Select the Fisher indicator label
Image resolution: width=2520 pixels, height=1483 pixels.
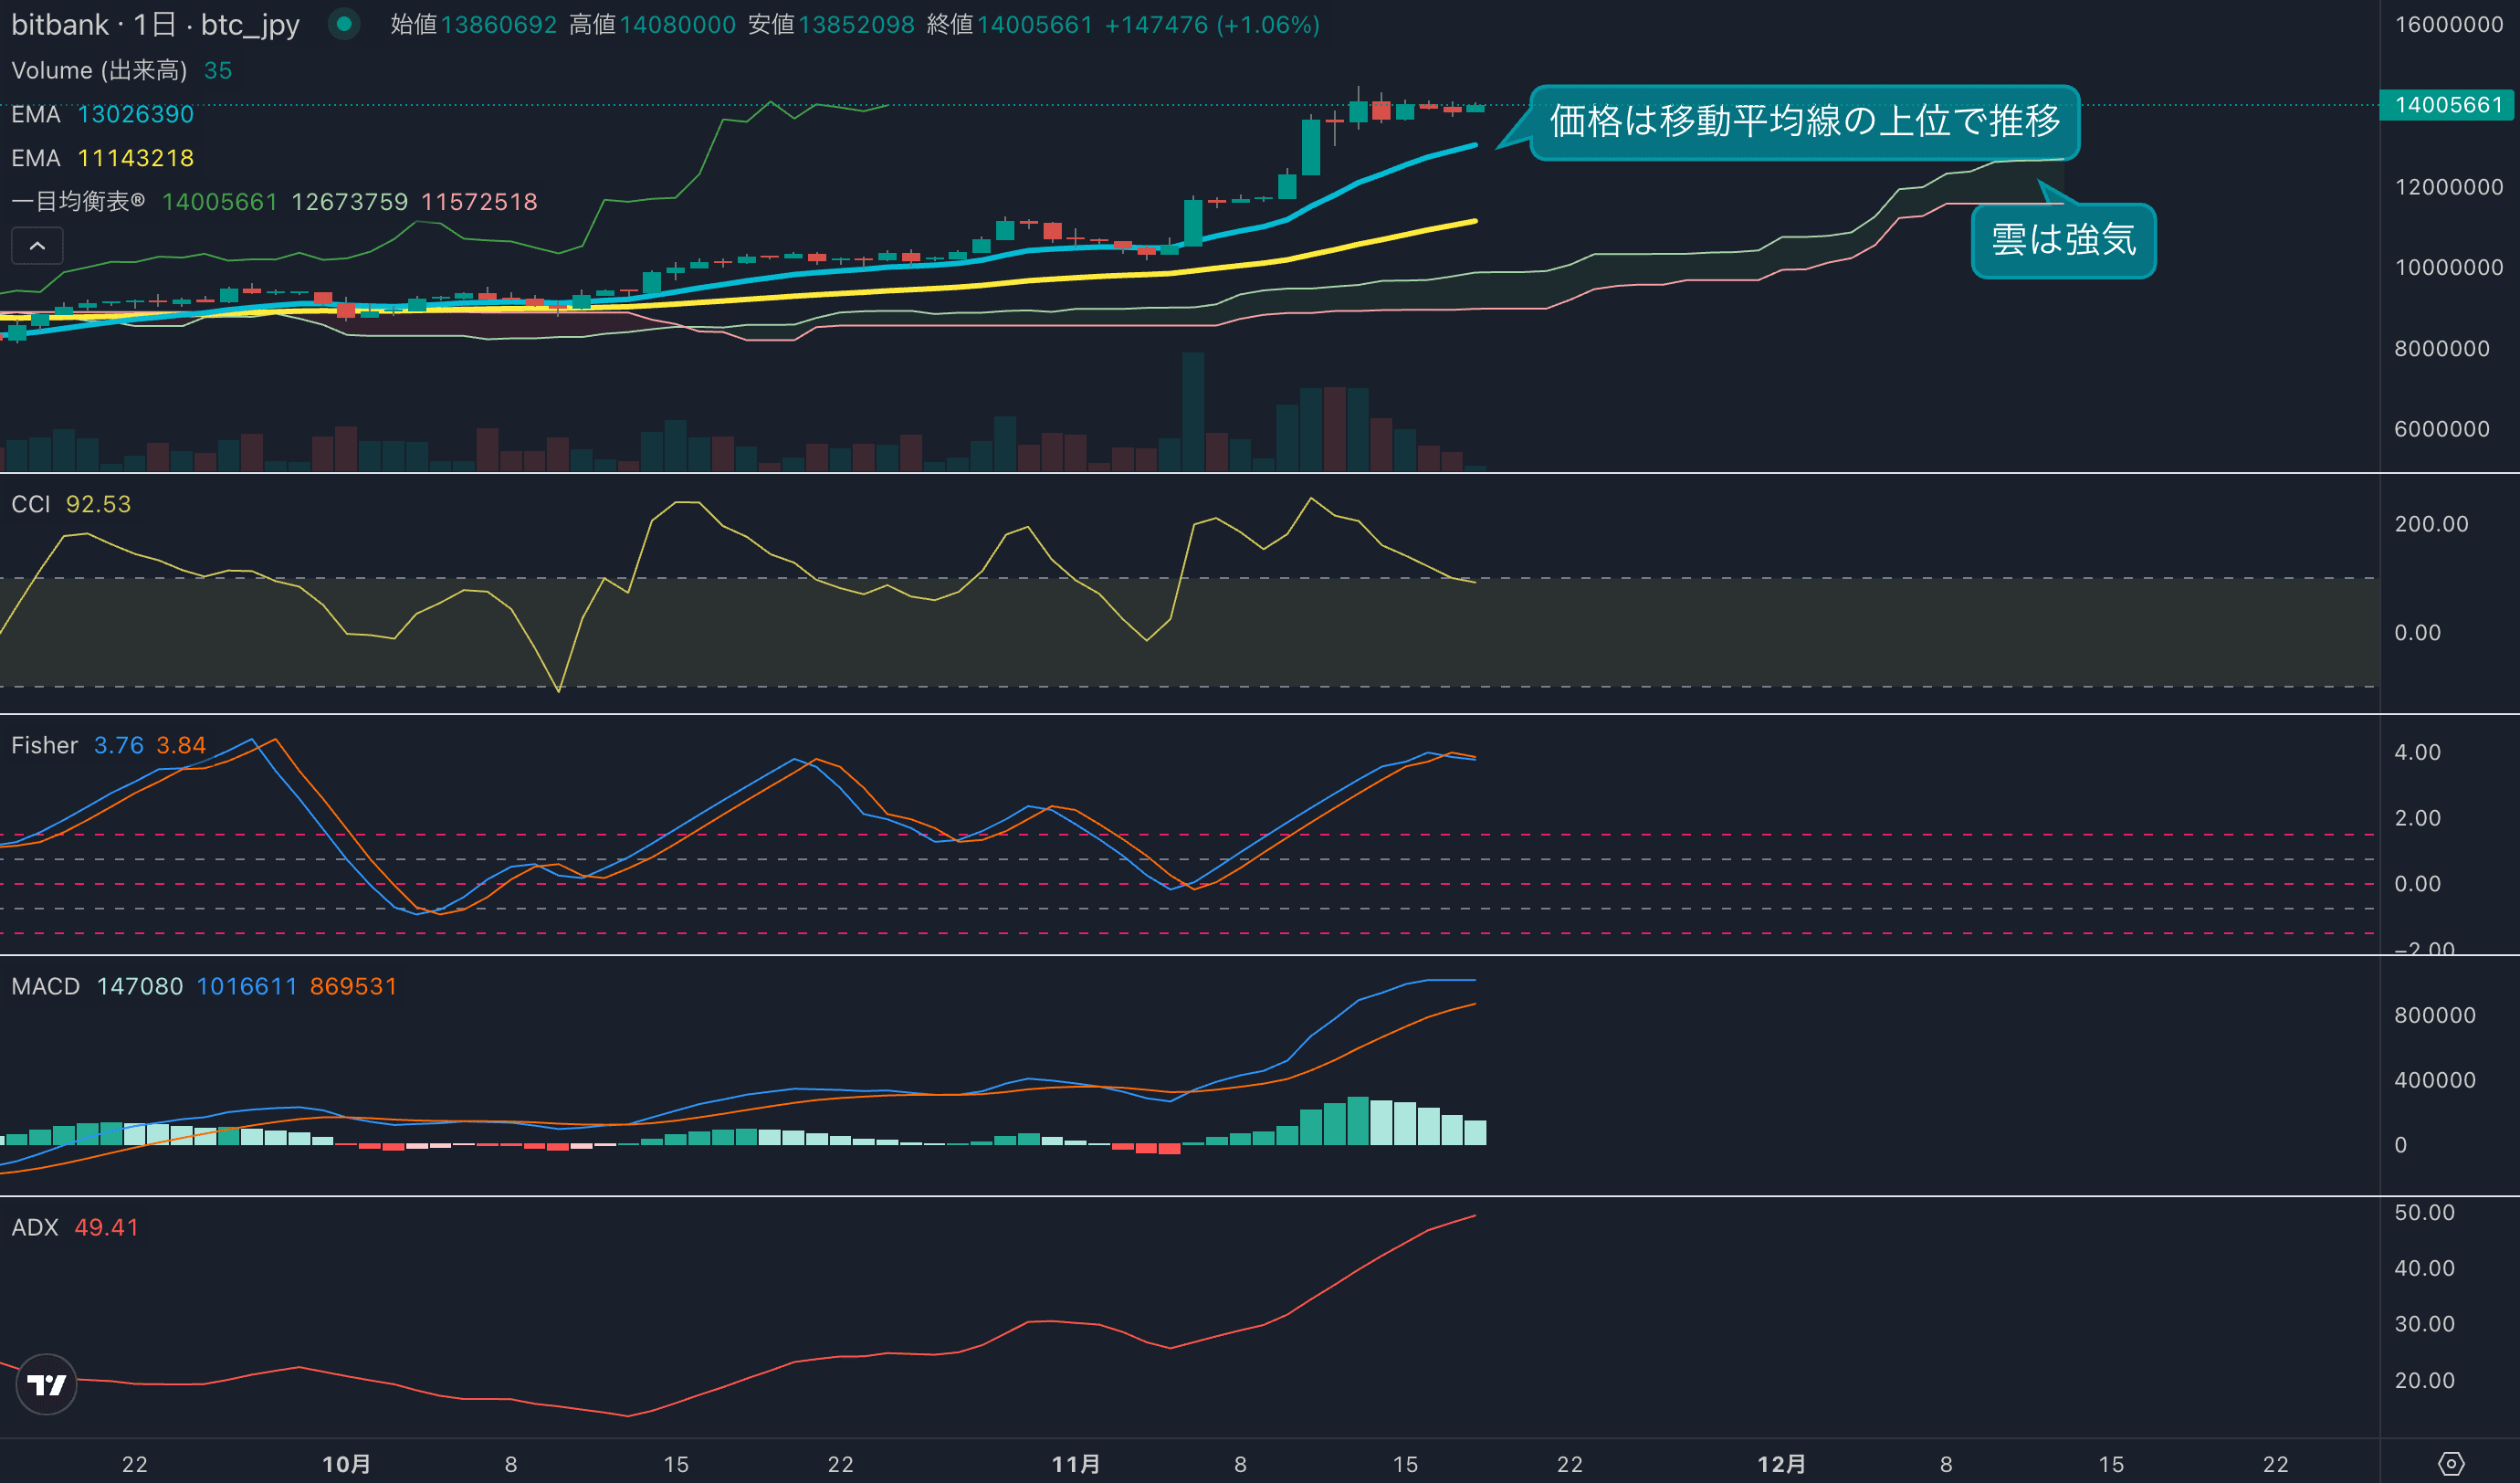pos(44,745)
